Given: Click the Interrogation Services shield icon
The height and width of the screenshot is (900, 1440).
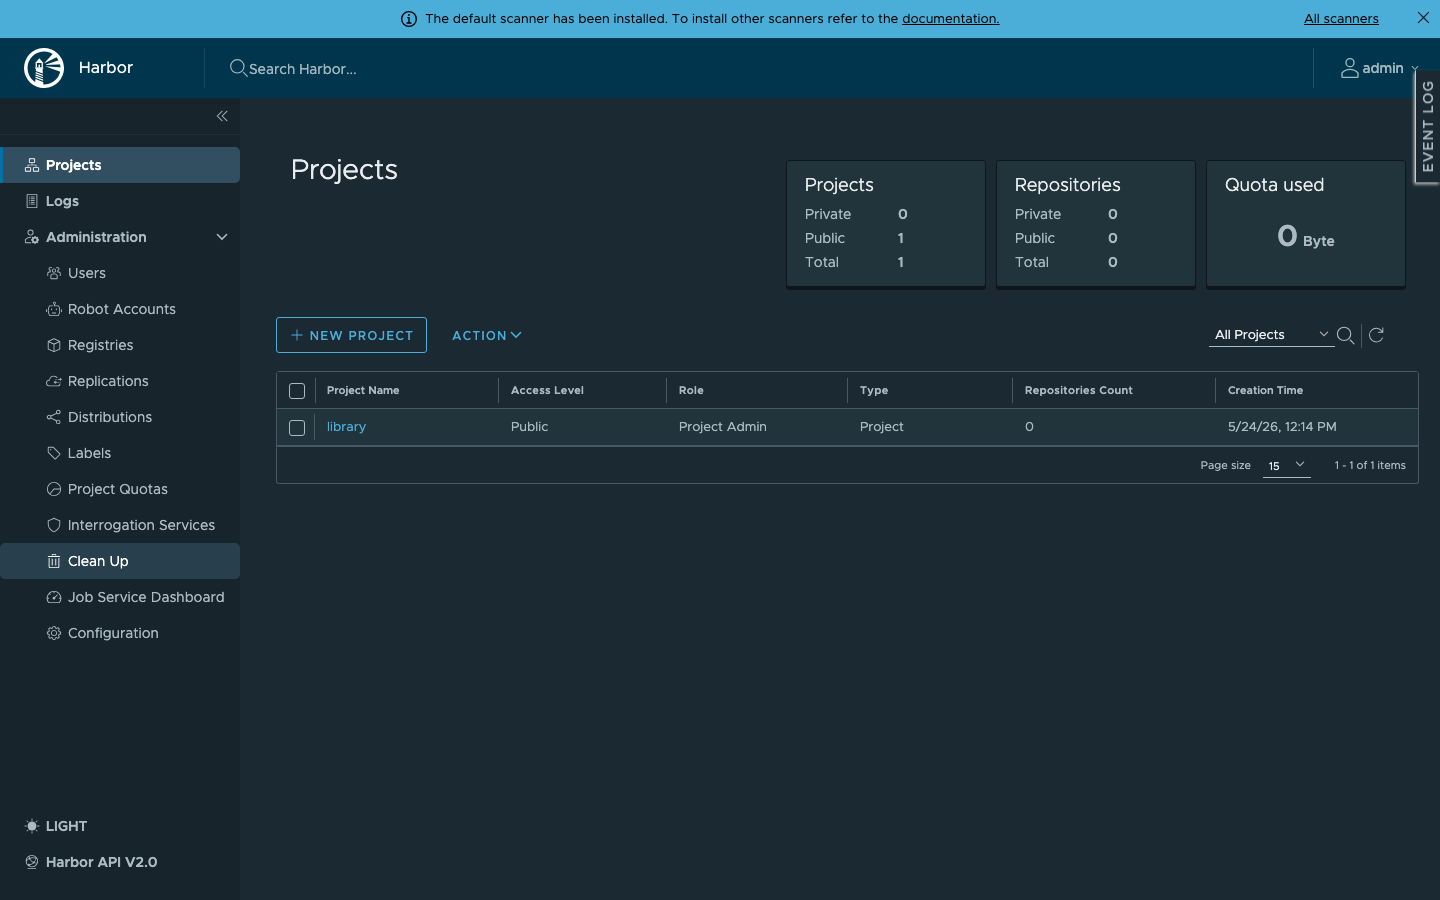Looking at the screenshot, I should click(x=54, y=525).
